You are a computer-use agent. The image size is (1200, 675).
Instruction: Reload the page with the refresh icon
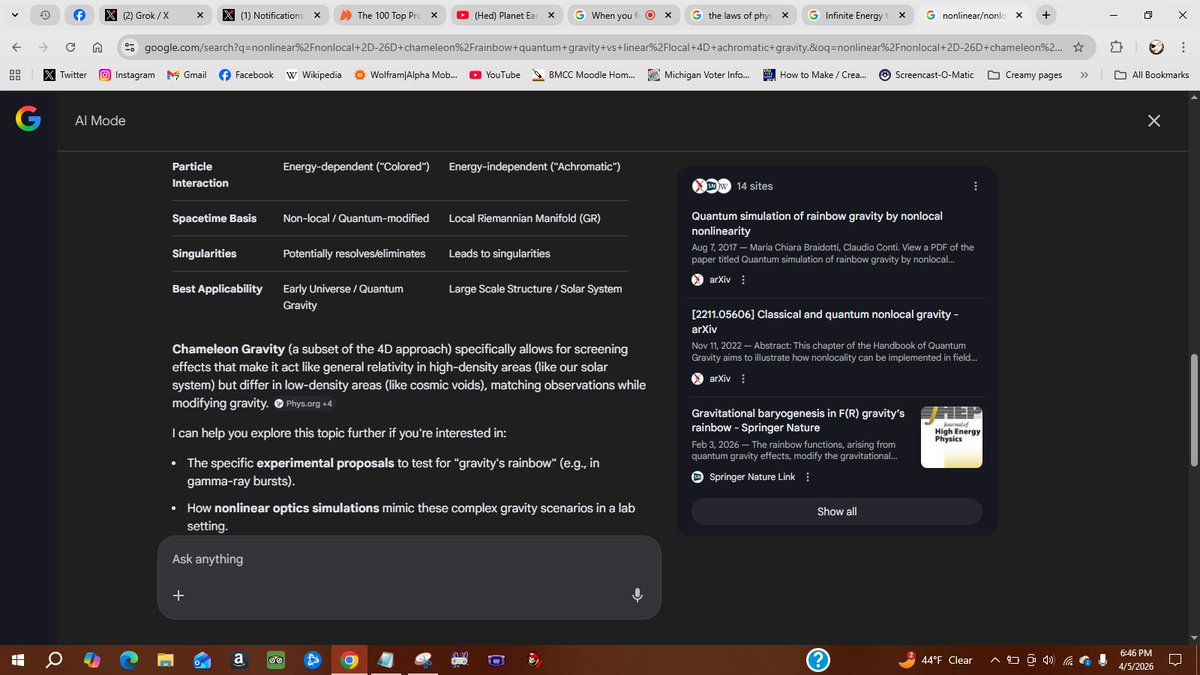tap(71, 47)
